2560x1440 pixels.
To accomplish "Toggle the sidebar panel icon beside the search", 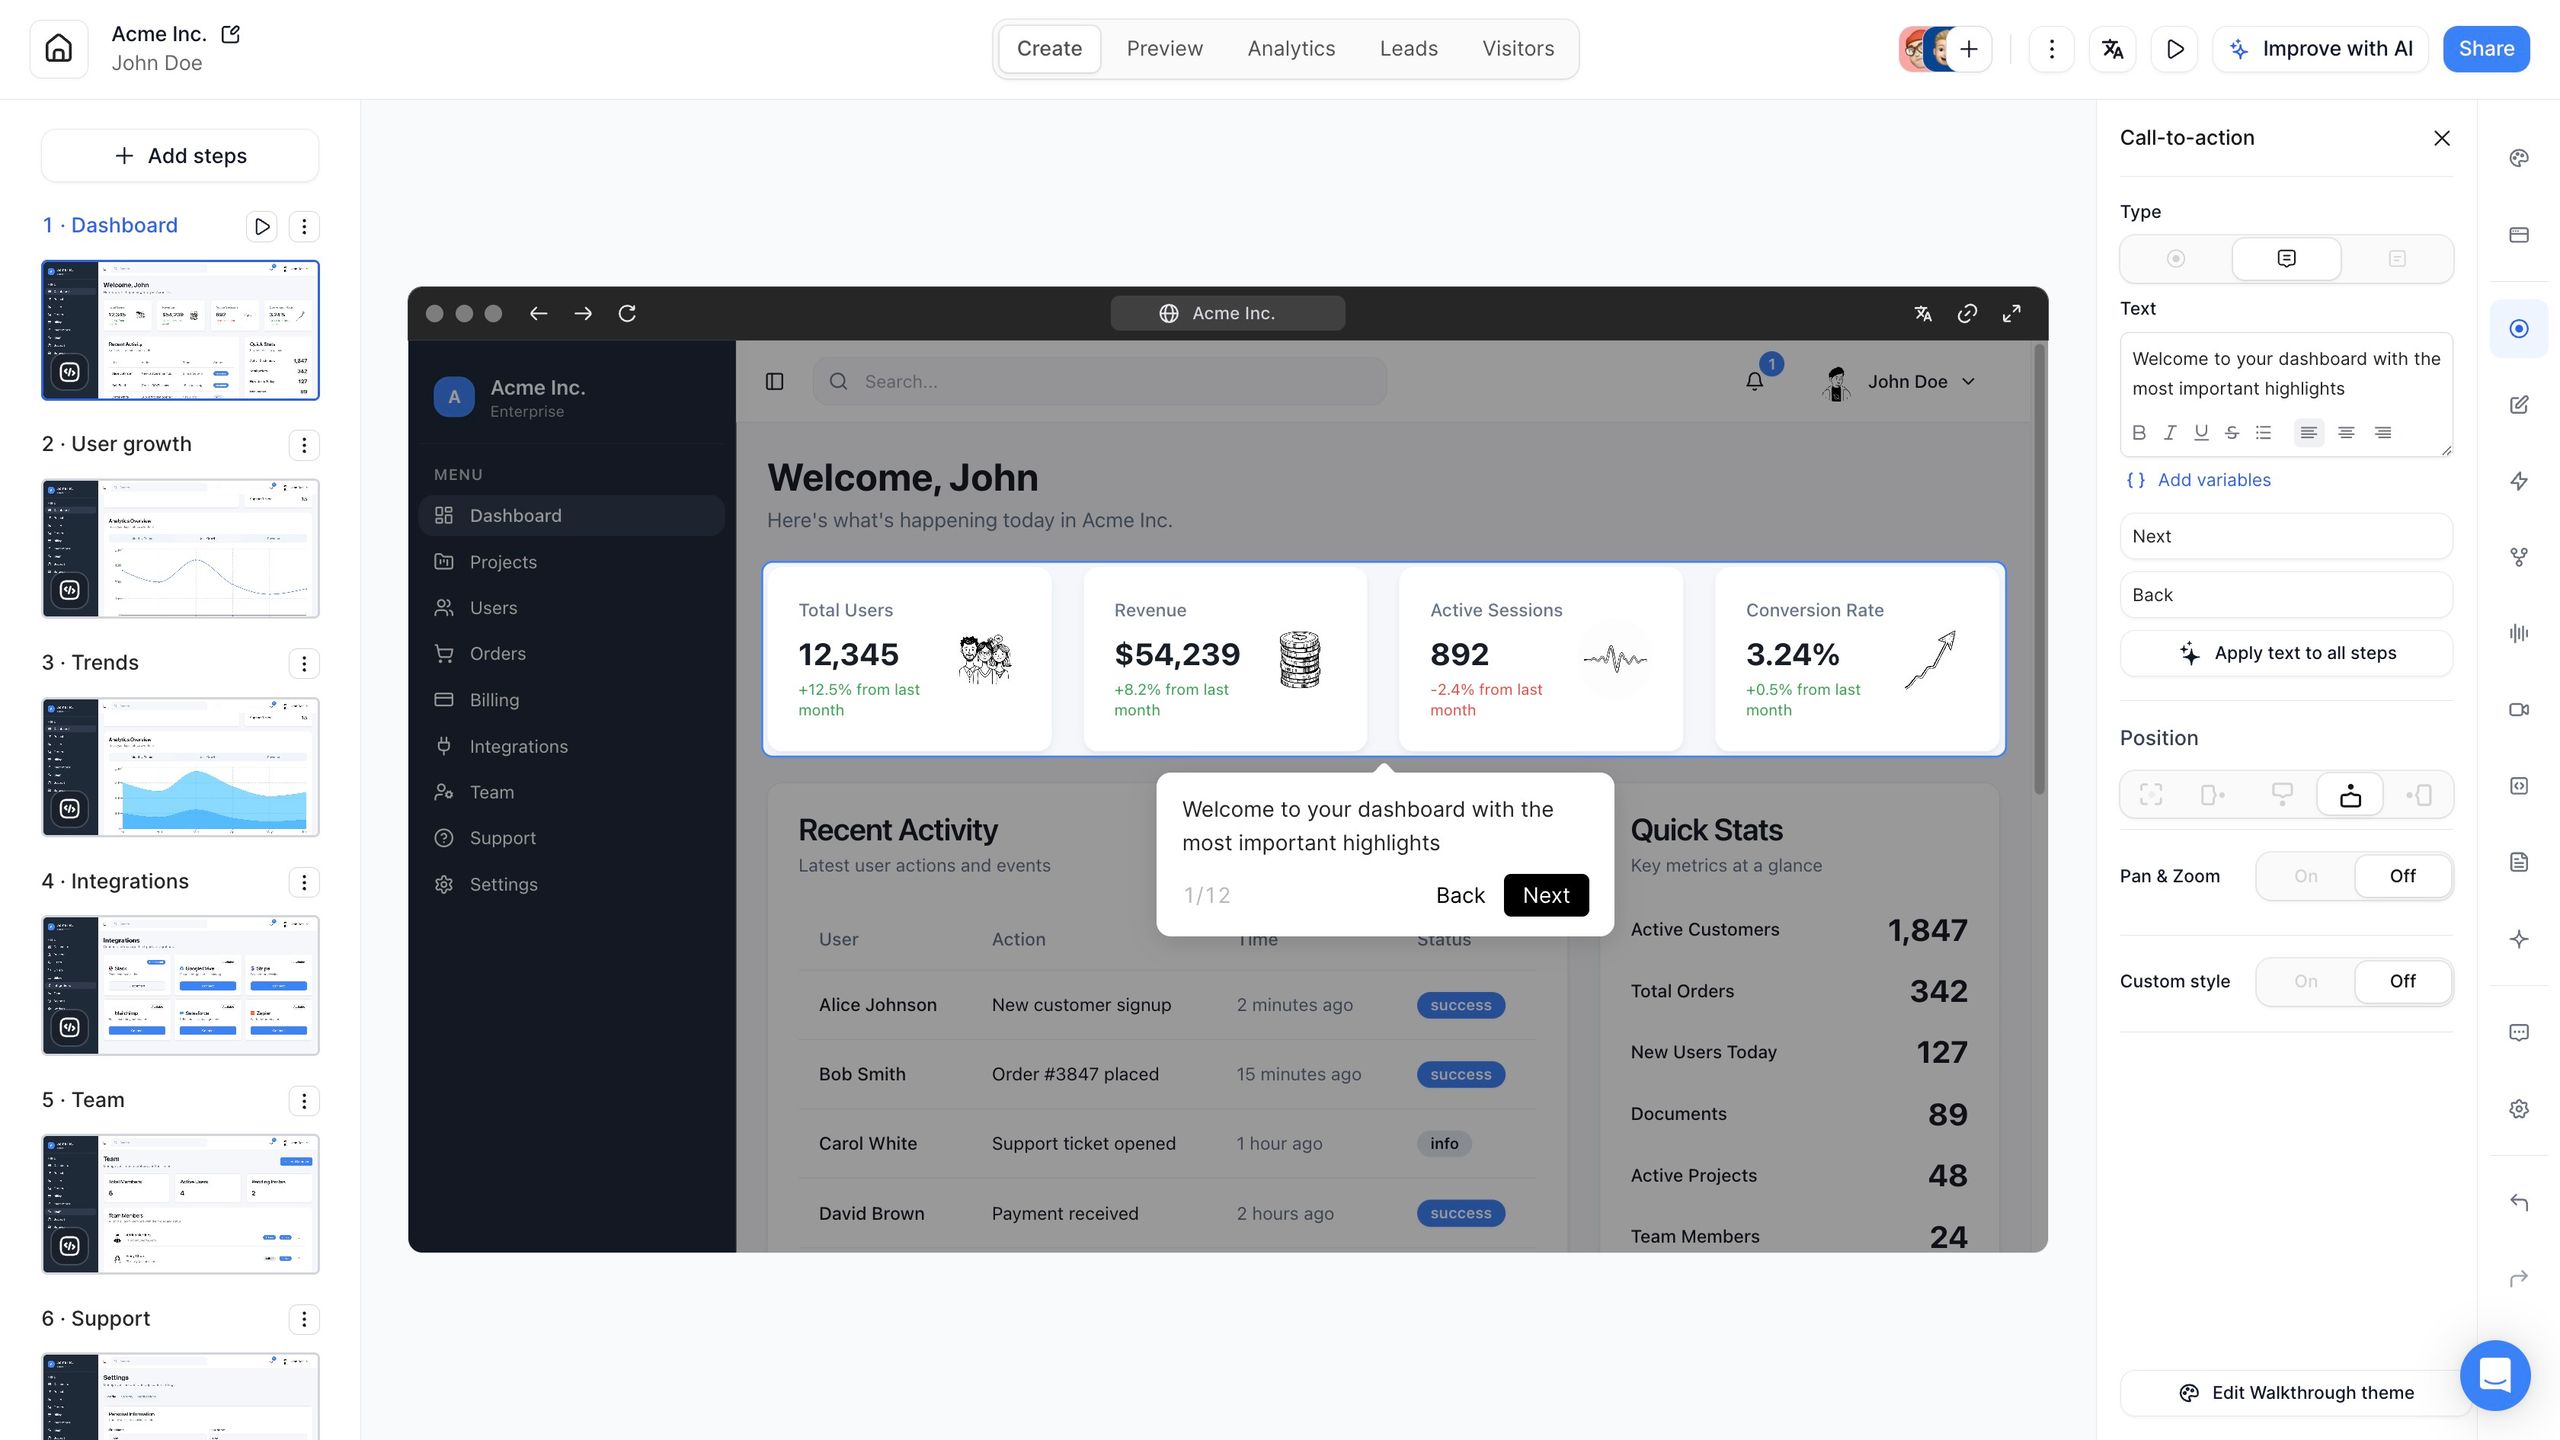I will 774,381.
